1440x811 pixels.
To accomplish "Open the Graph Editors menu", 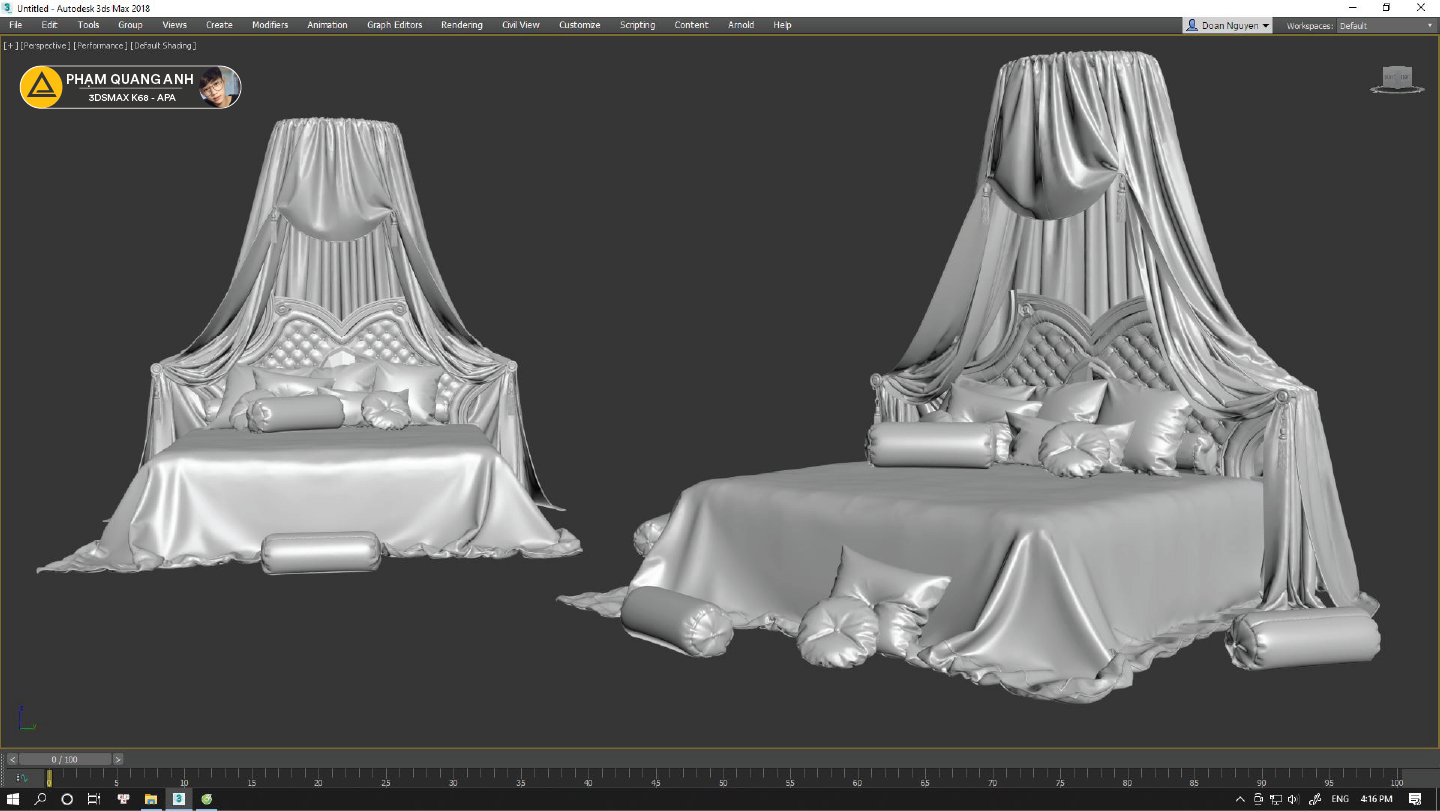I will 394,25.
